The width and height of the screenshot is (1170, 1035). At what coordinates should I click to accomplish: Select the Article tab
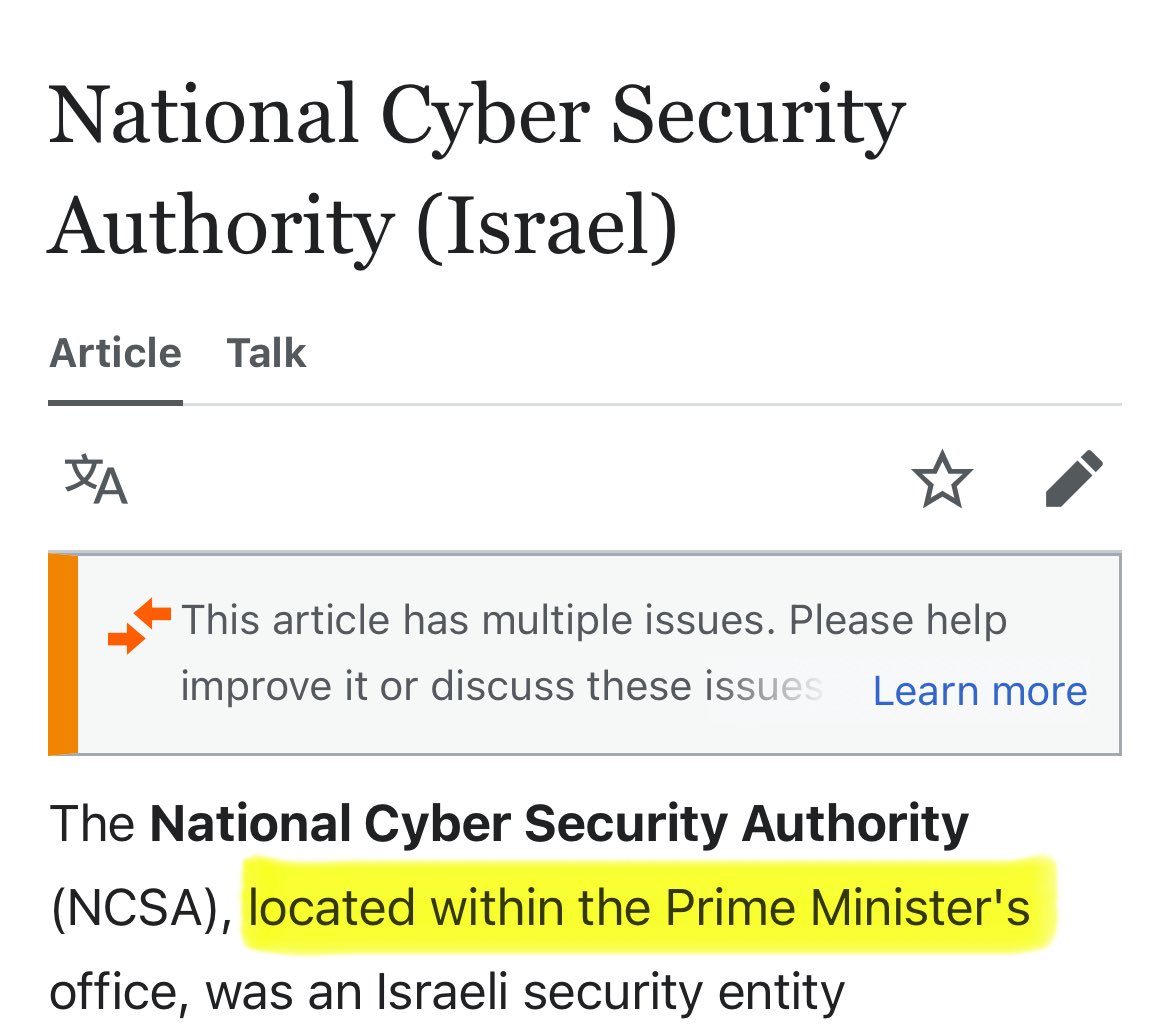tap(115, 354)
